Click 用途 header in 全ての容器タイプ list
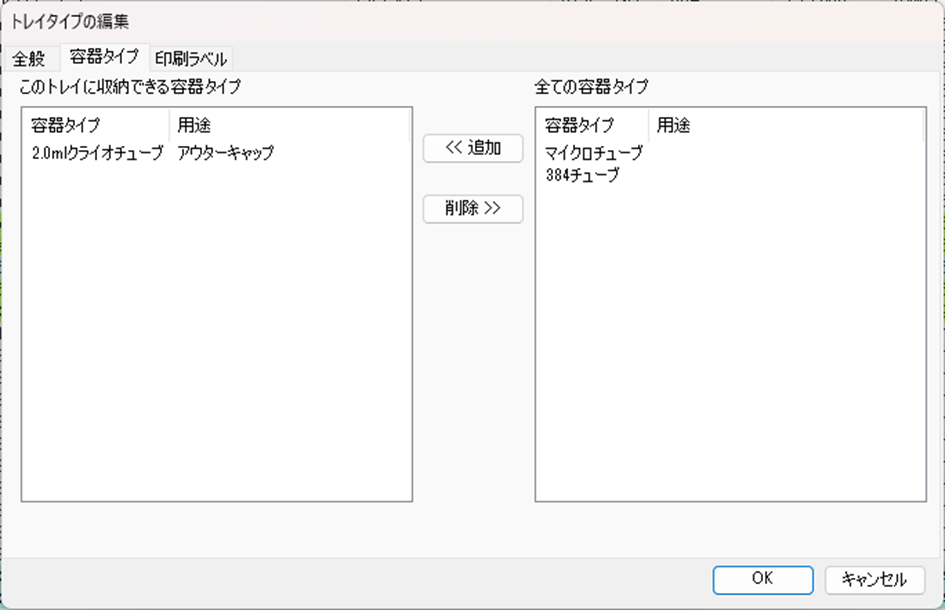945x610 pixels. (673, 126)
